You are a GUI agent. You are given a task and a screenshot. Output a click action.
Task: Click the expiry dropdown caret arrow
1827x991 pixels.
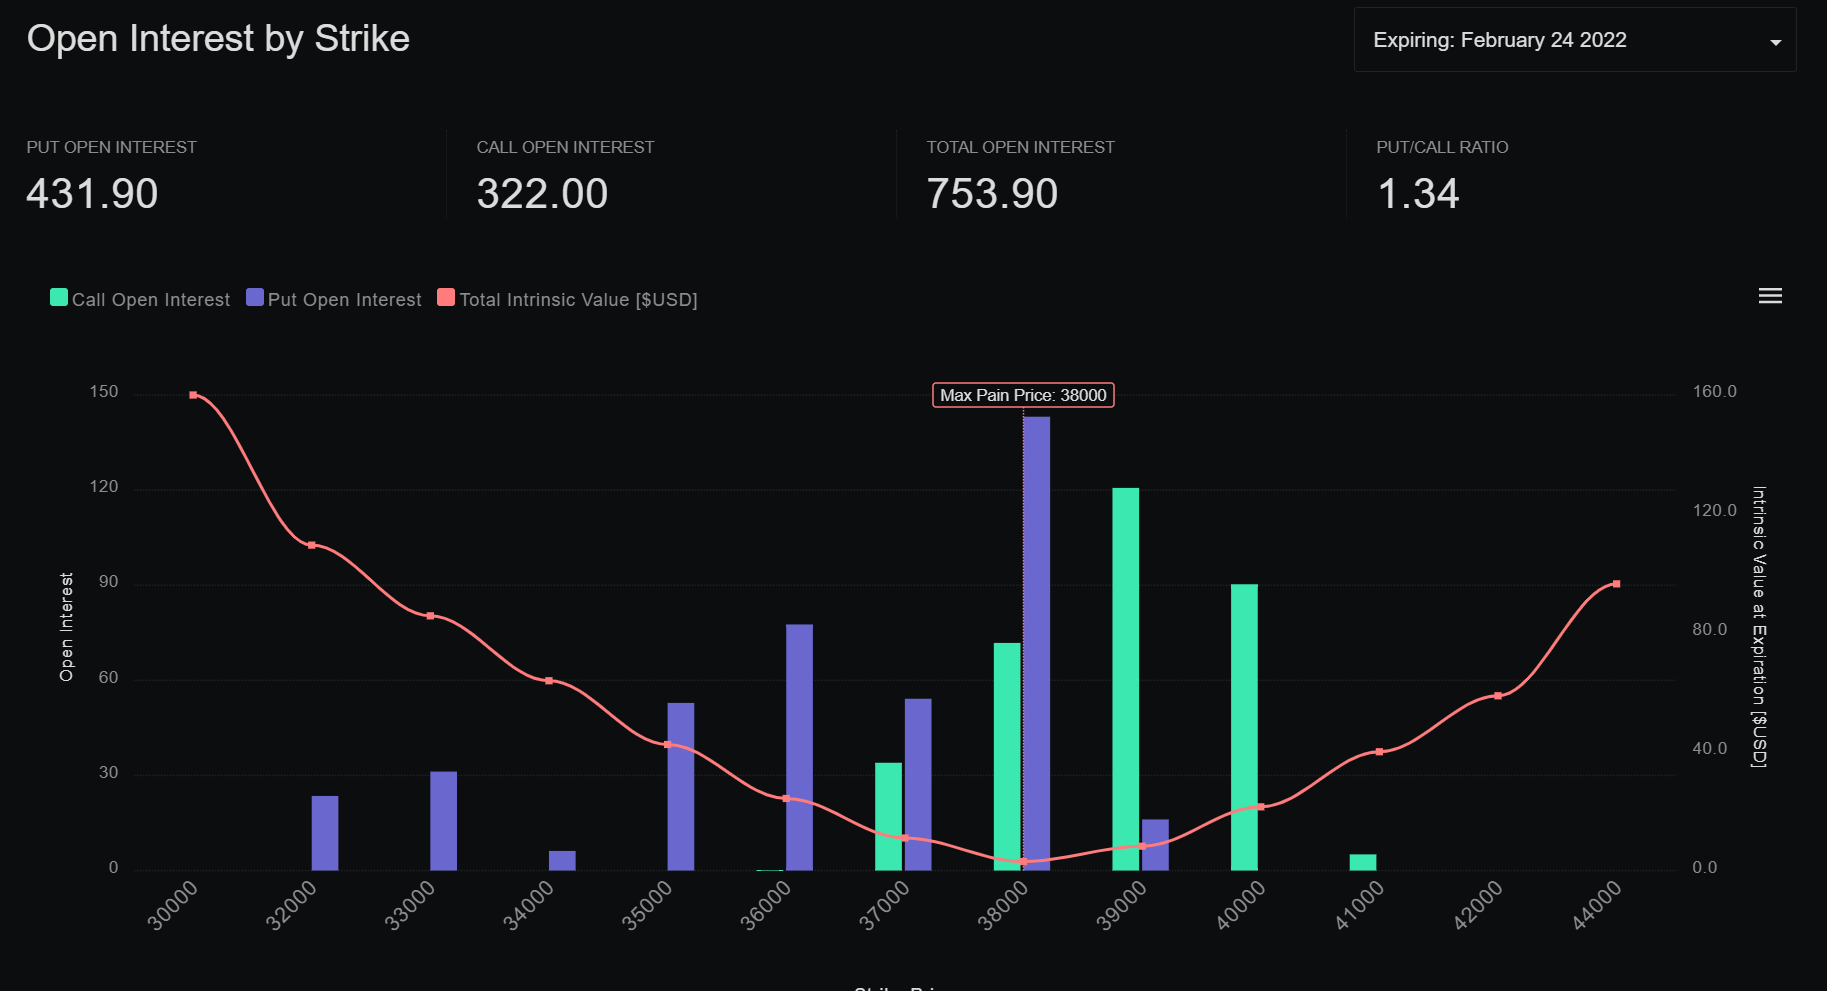(x=1776, y=42)
